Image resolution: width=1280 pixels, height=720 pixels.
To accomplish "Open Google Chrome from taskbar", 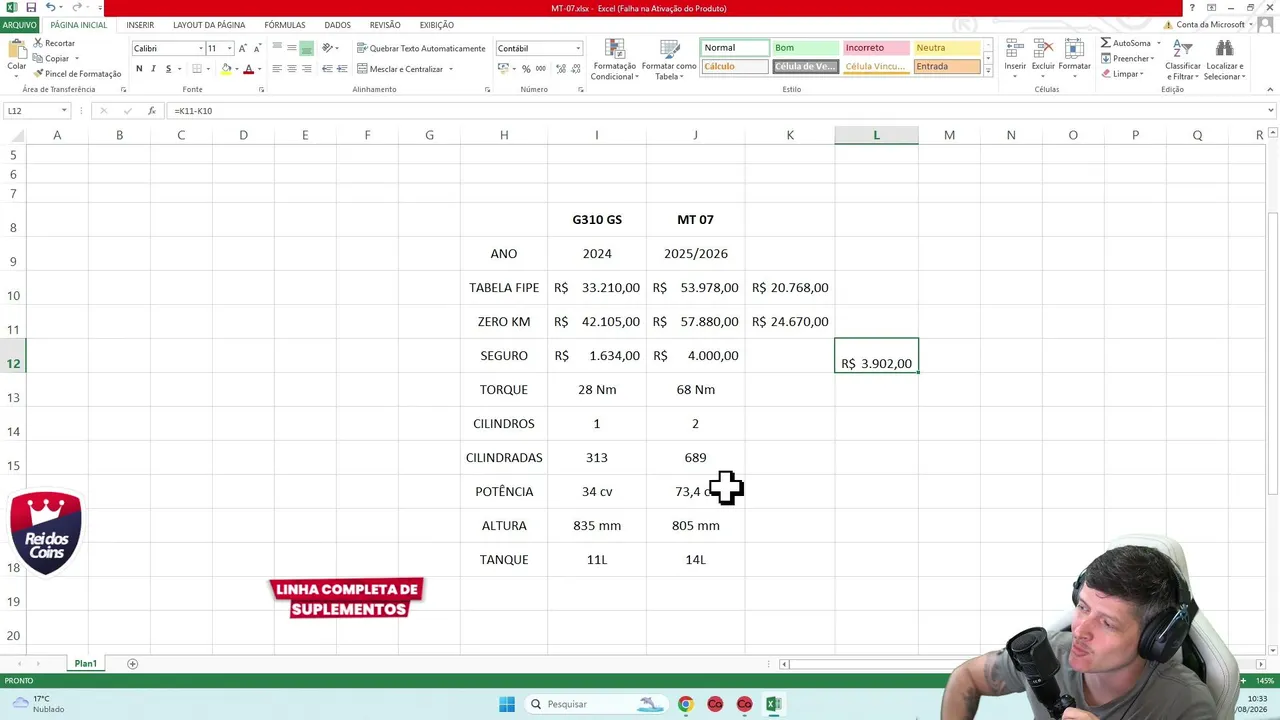I will point(685,704).
